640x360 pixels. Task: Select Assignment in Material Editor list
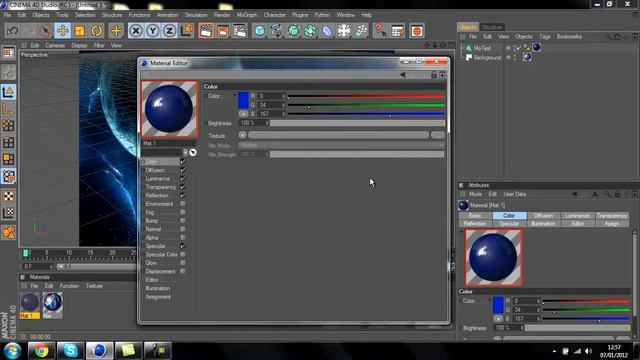pos(158,297)
